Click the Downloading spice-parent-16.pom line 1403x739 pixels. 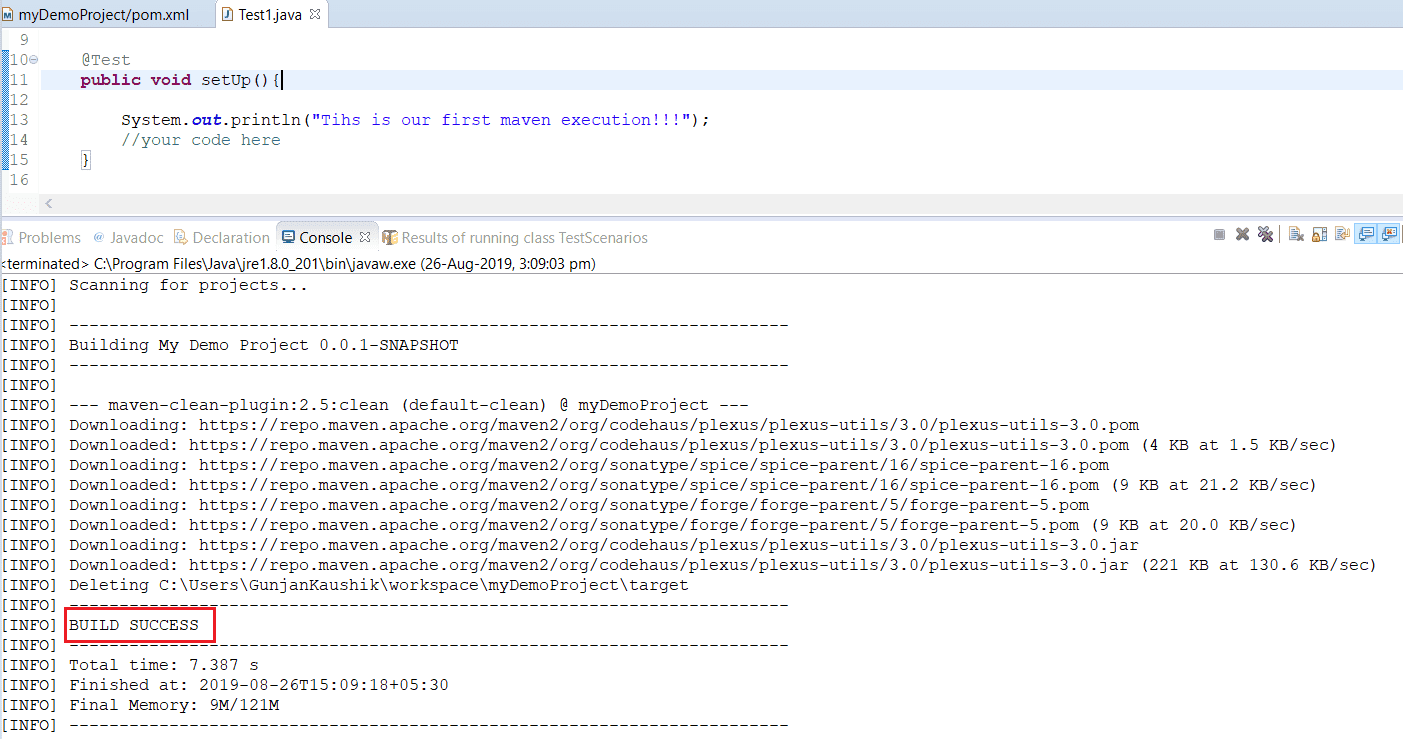click(589, 465)
